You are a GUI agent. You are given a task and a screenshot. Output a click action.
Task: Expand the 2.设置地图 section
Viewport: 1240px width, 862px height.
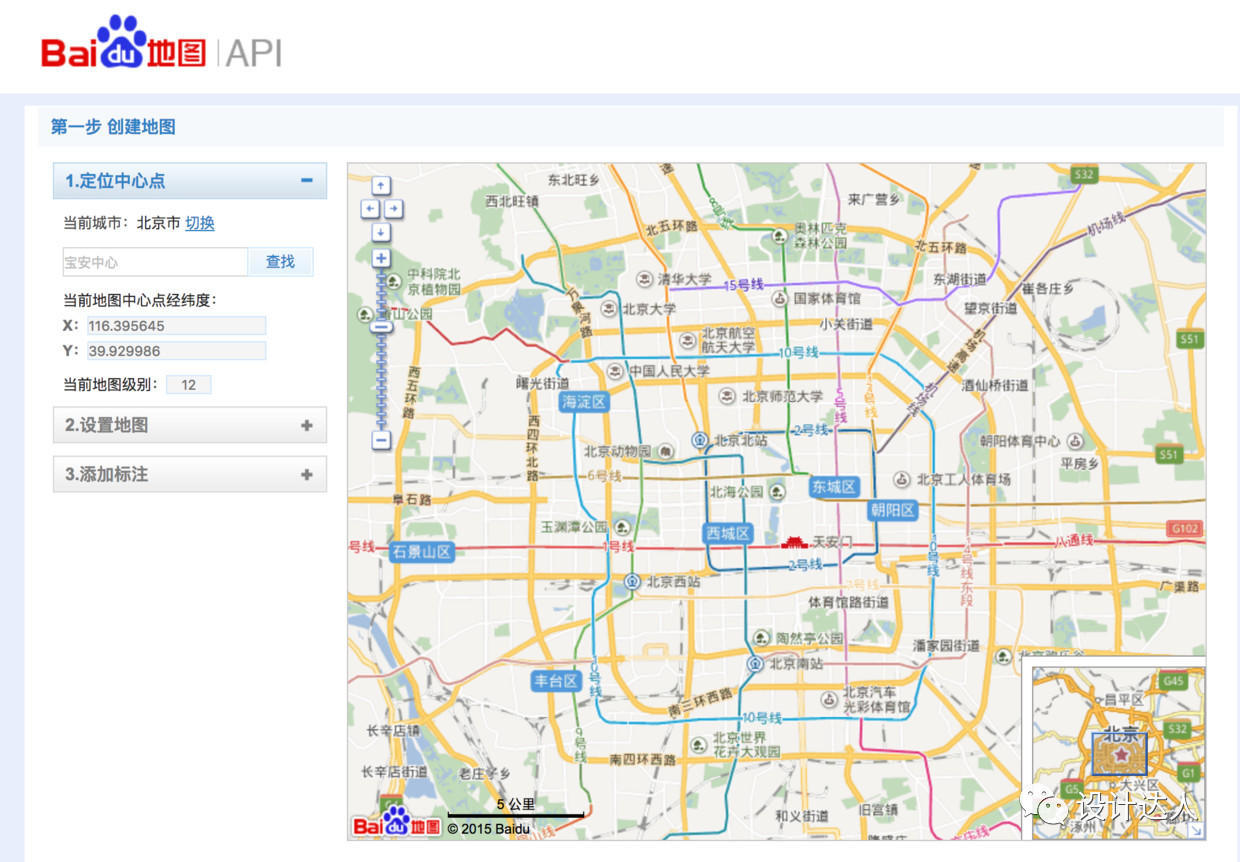[x=306, y=425]
